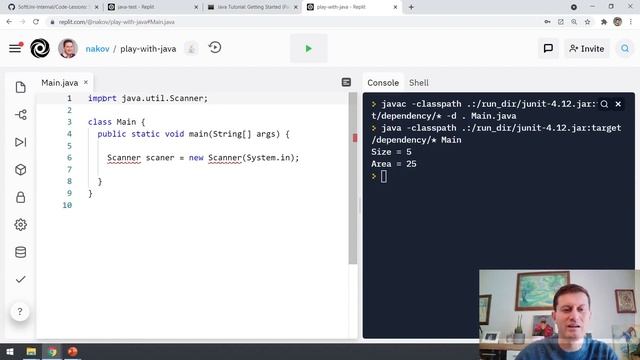
Task: Bookmark this page with the star icon
Action: (588, 22)
